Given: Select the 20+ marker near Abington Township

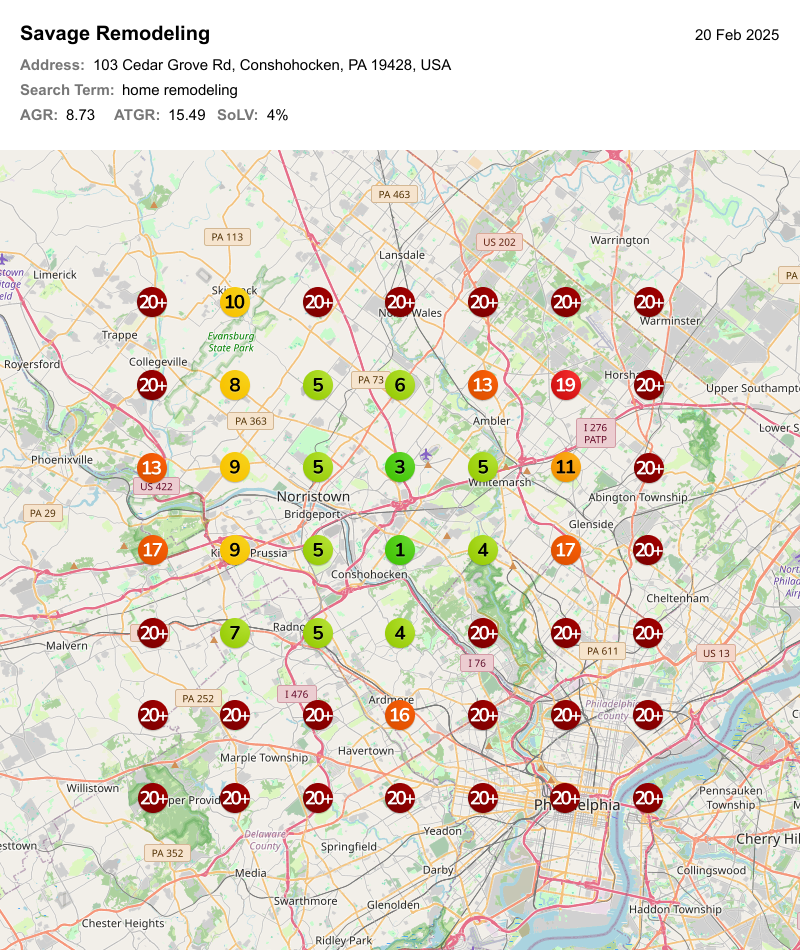Looking at the screenshot, I should (x=648, y=467).
